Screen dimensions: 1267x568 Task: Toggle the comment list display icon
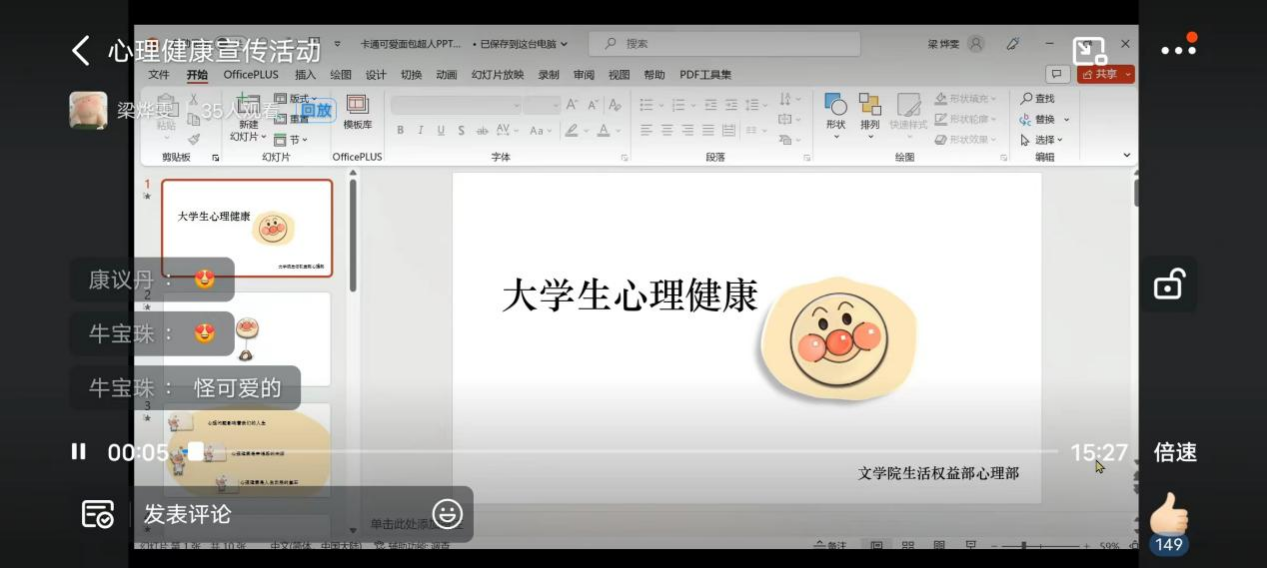pos(97,514)
